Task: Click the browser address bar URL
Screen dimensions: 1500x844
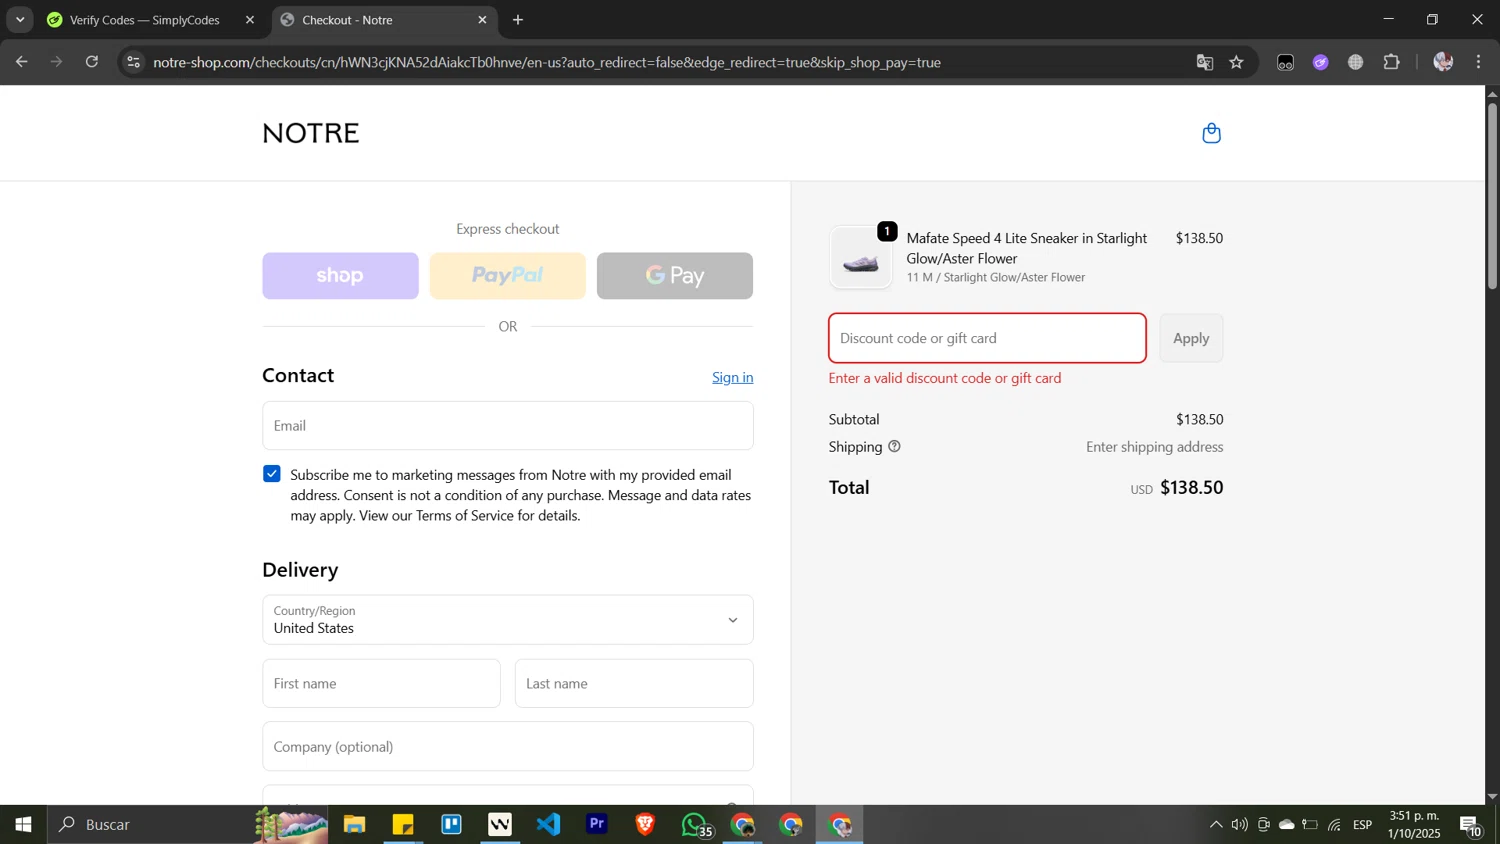Action: pos(547,62)
